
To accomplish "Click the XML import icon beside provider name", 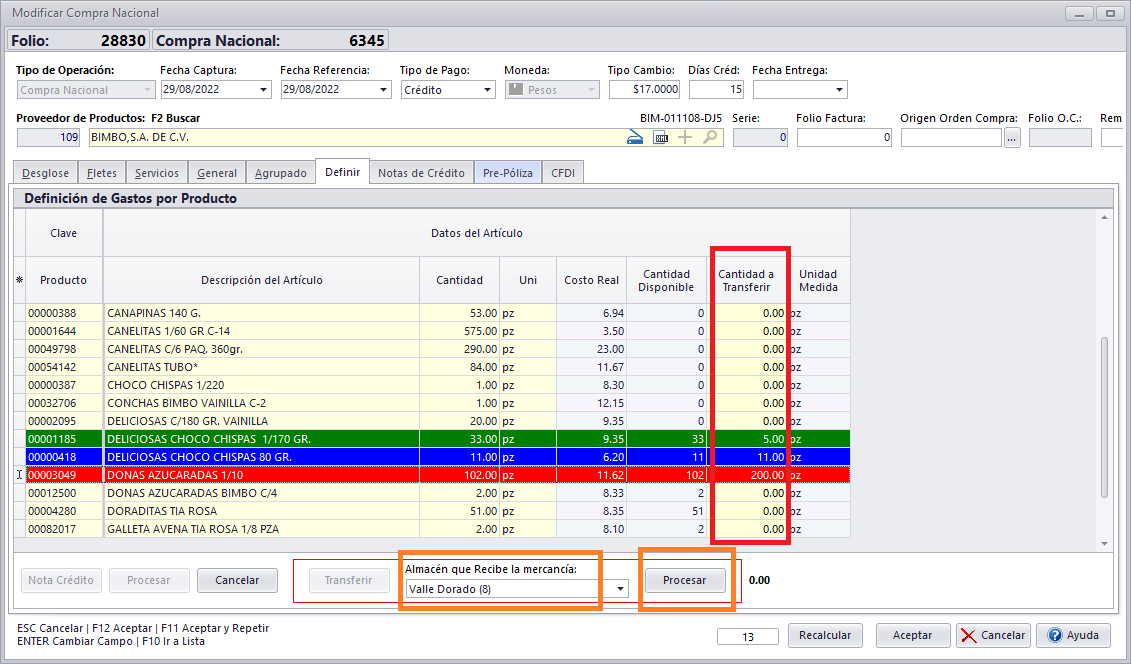I will [x=660, y=138].
